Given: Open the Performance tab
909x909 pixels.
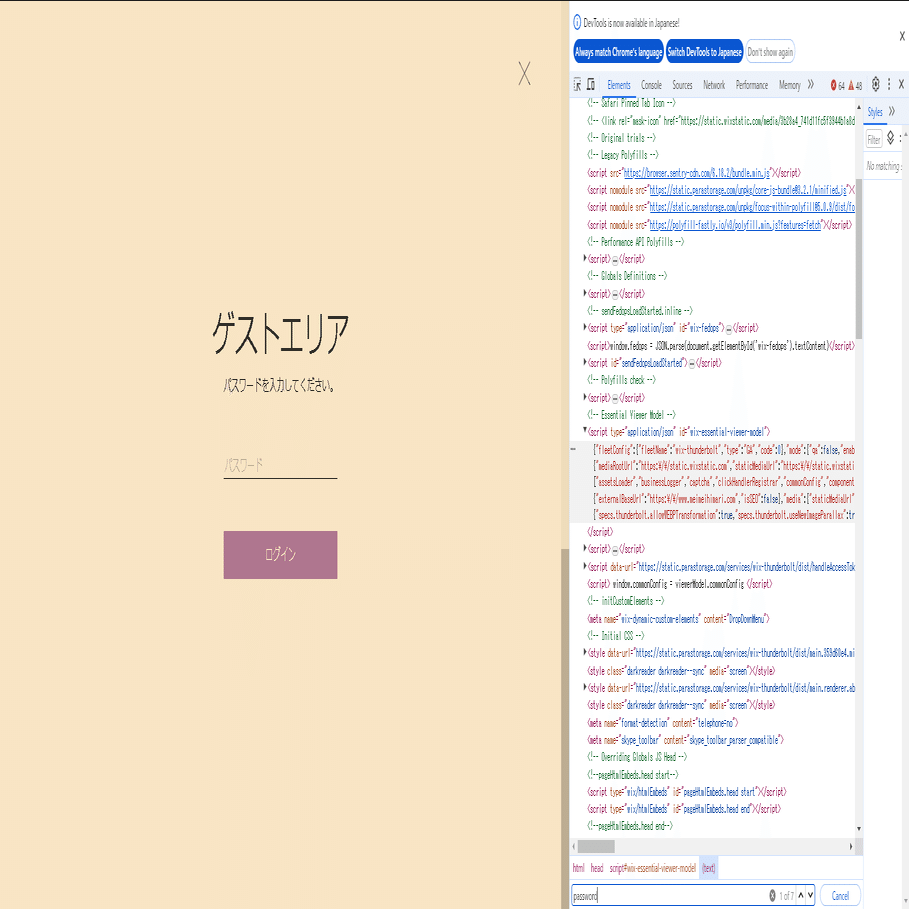Looking at the screenshot, I should pyautogui.click(x=751, y=85).
